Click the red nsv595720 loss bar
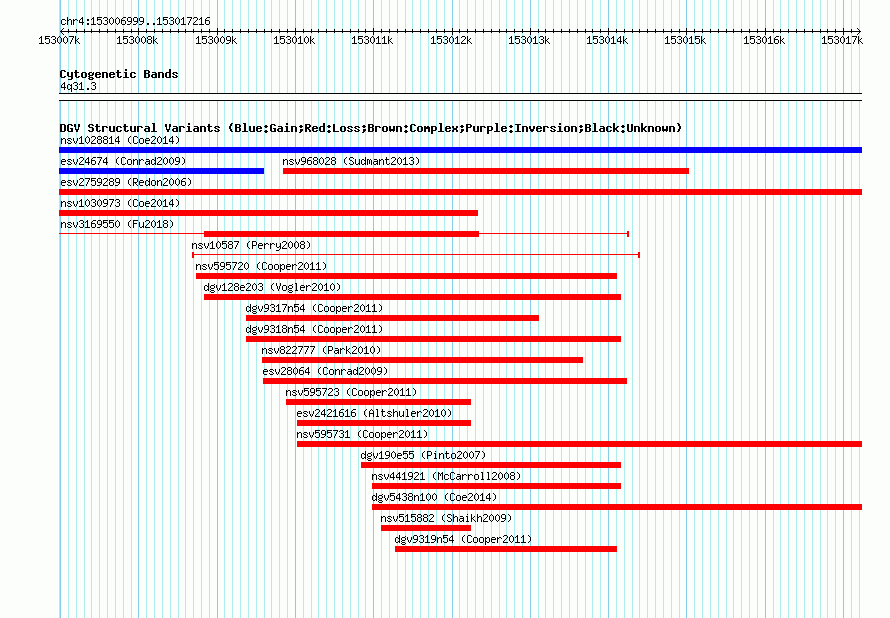This screenshot has width=890, height=618. [406, 276]
